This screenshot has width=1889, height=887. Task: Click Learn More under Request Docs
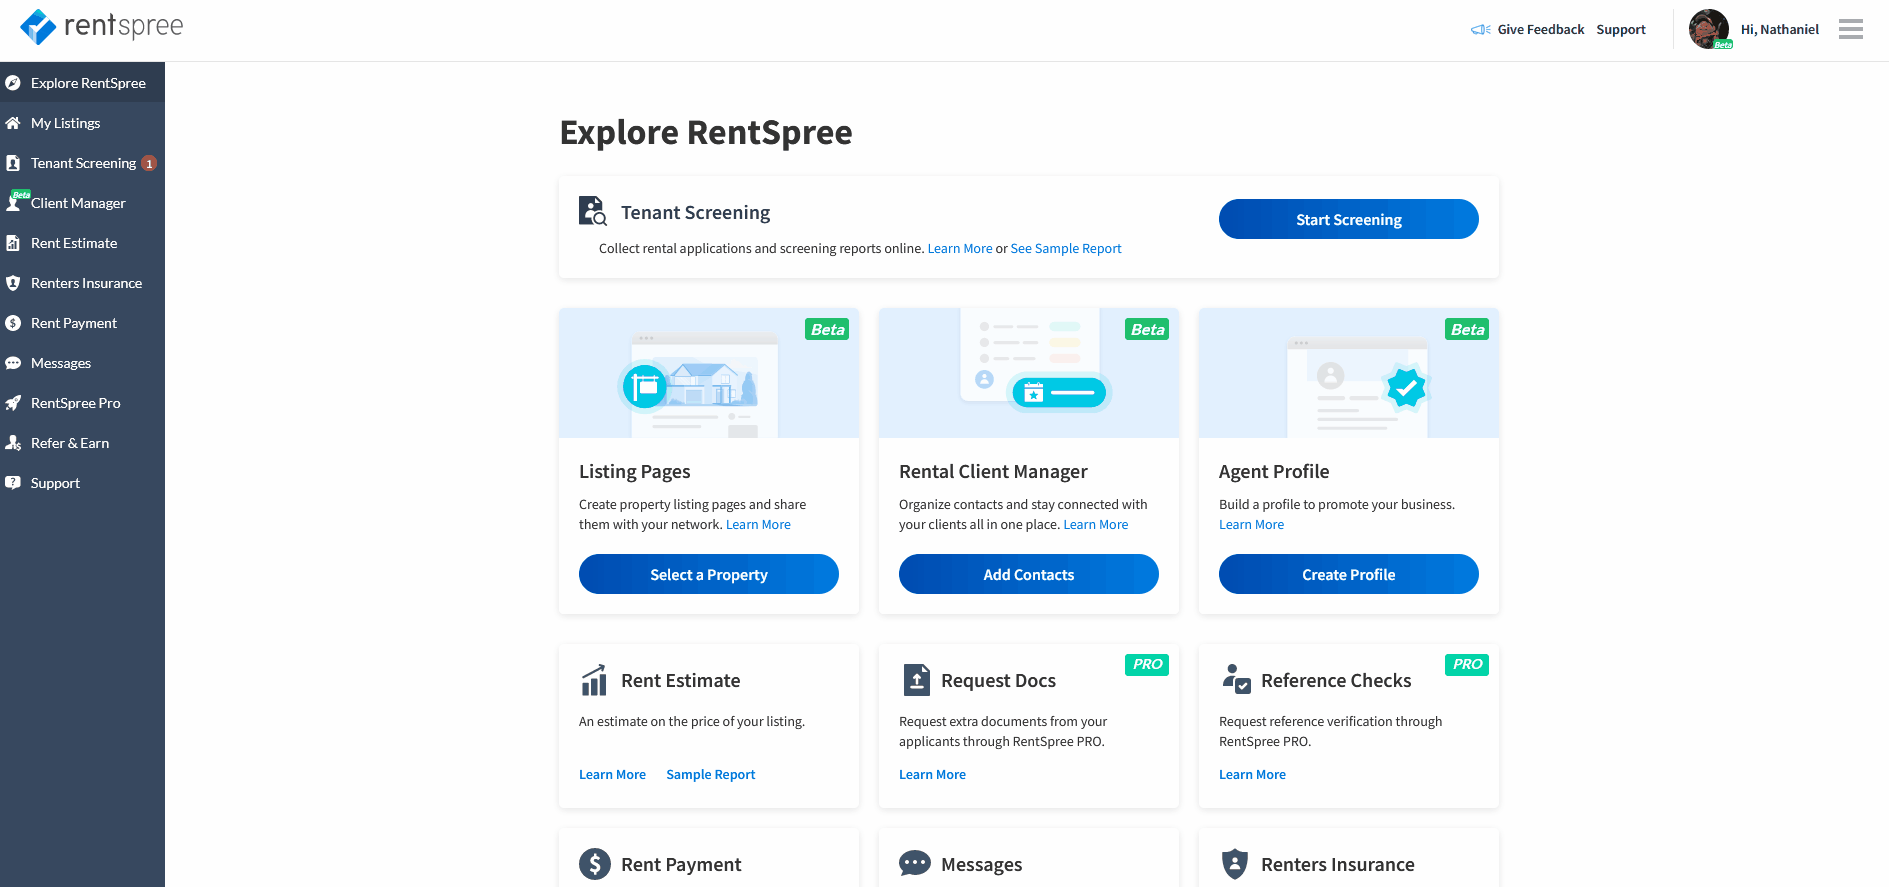pos(932,774)
